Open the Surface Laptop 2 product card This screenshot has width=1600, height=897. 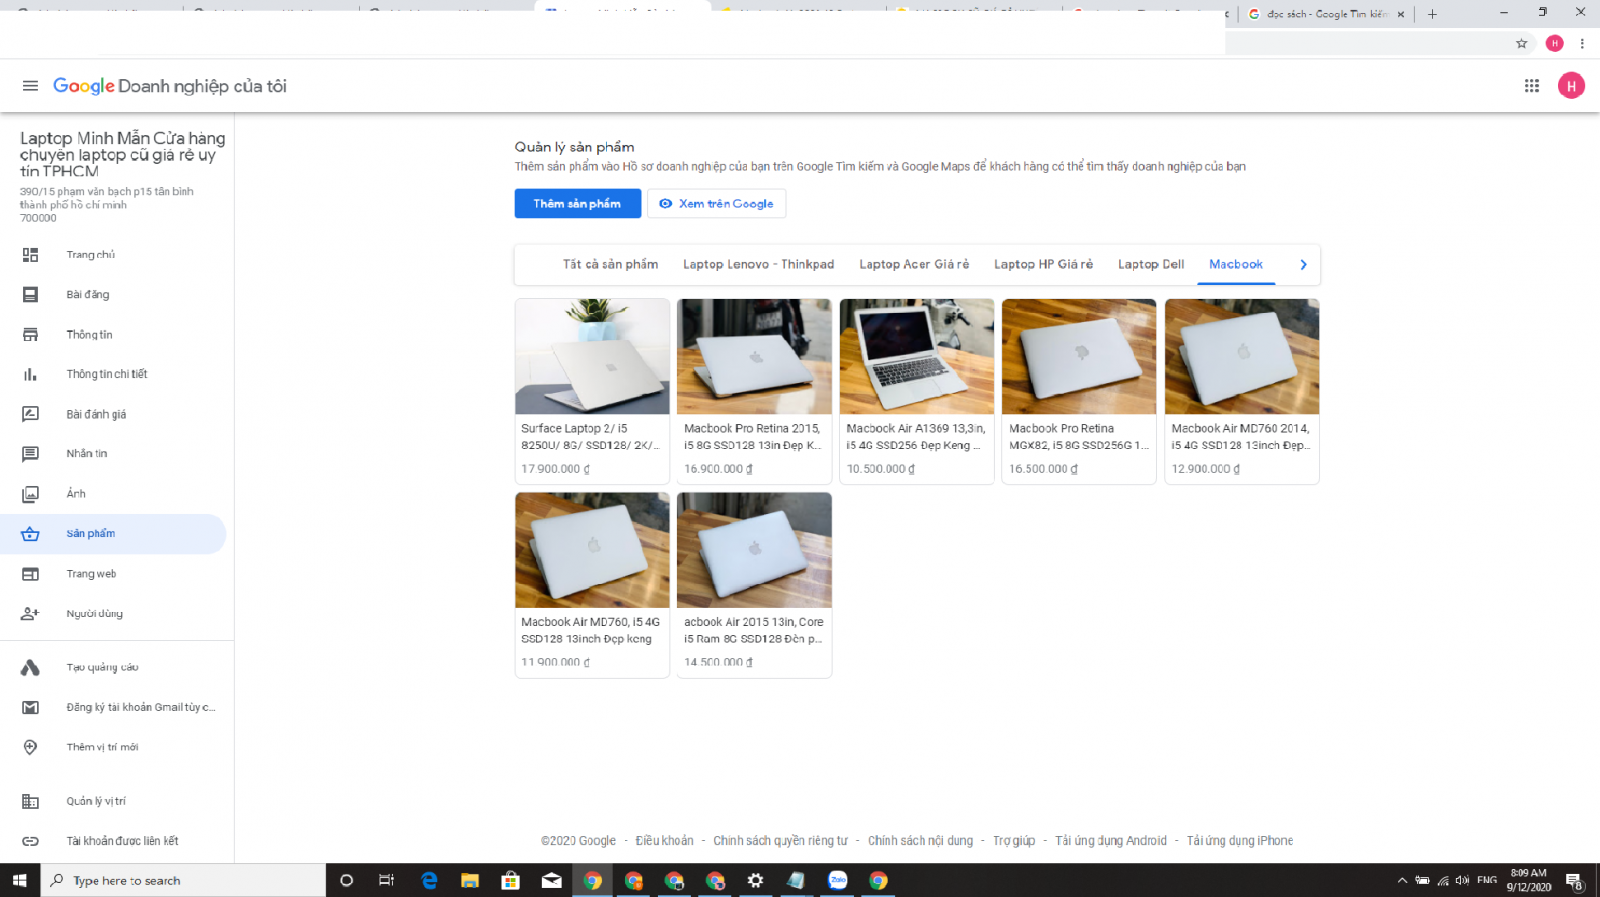click(592, 391)
